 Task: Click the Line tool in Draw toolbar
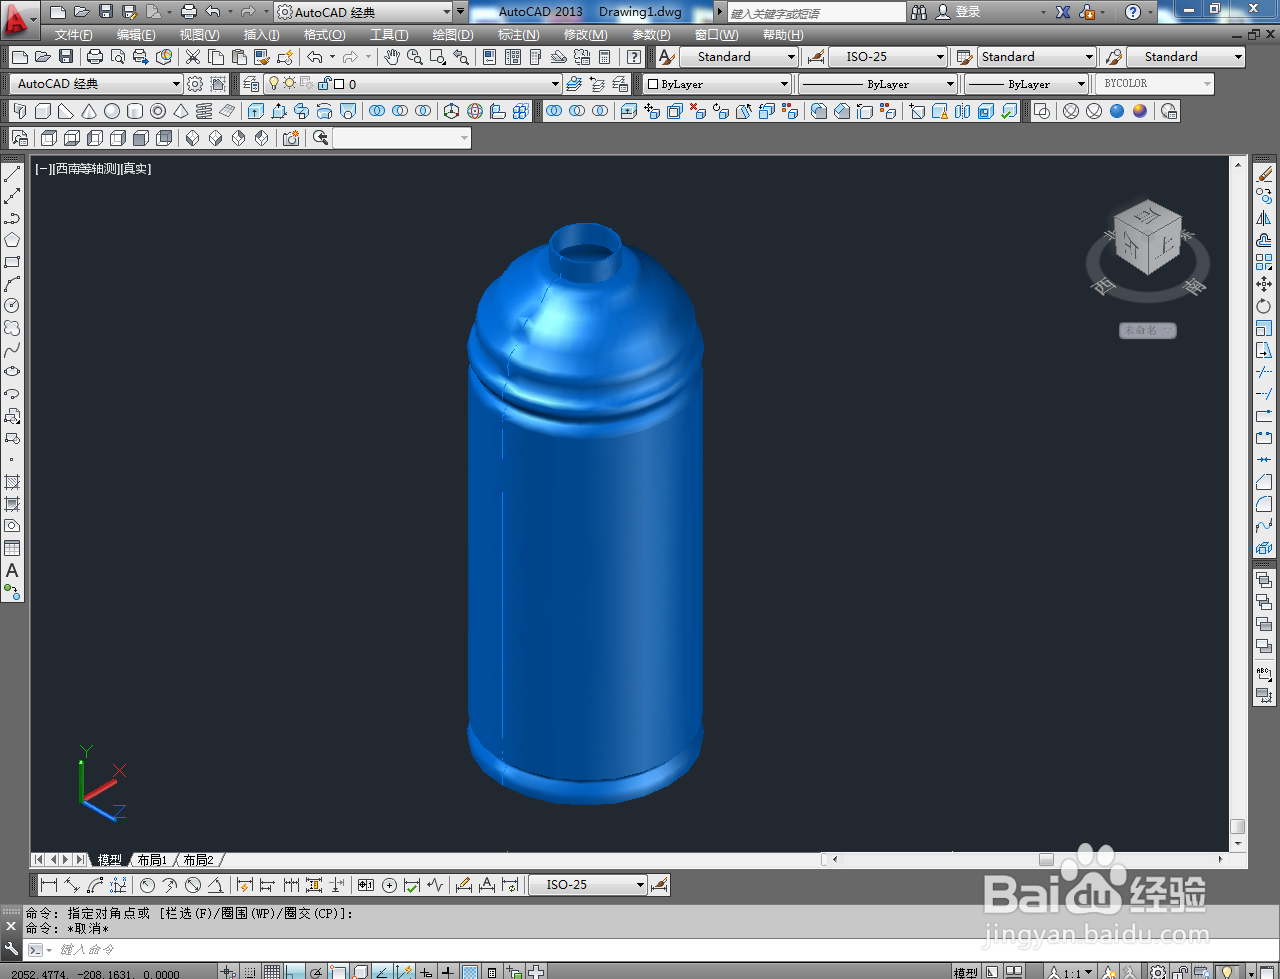12,174
